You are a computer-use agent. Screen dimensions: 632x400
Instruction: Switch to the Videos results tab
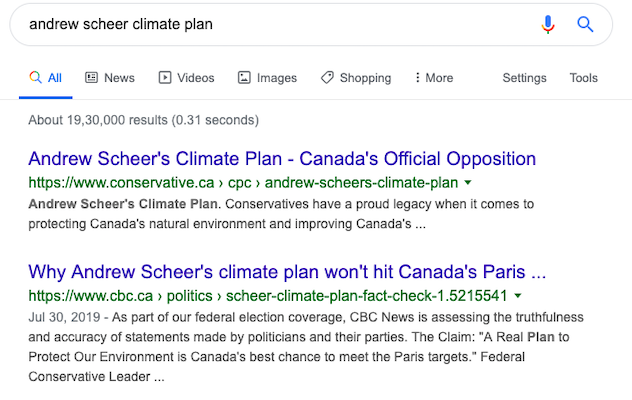pyautogui.click(x=186, y=77)
